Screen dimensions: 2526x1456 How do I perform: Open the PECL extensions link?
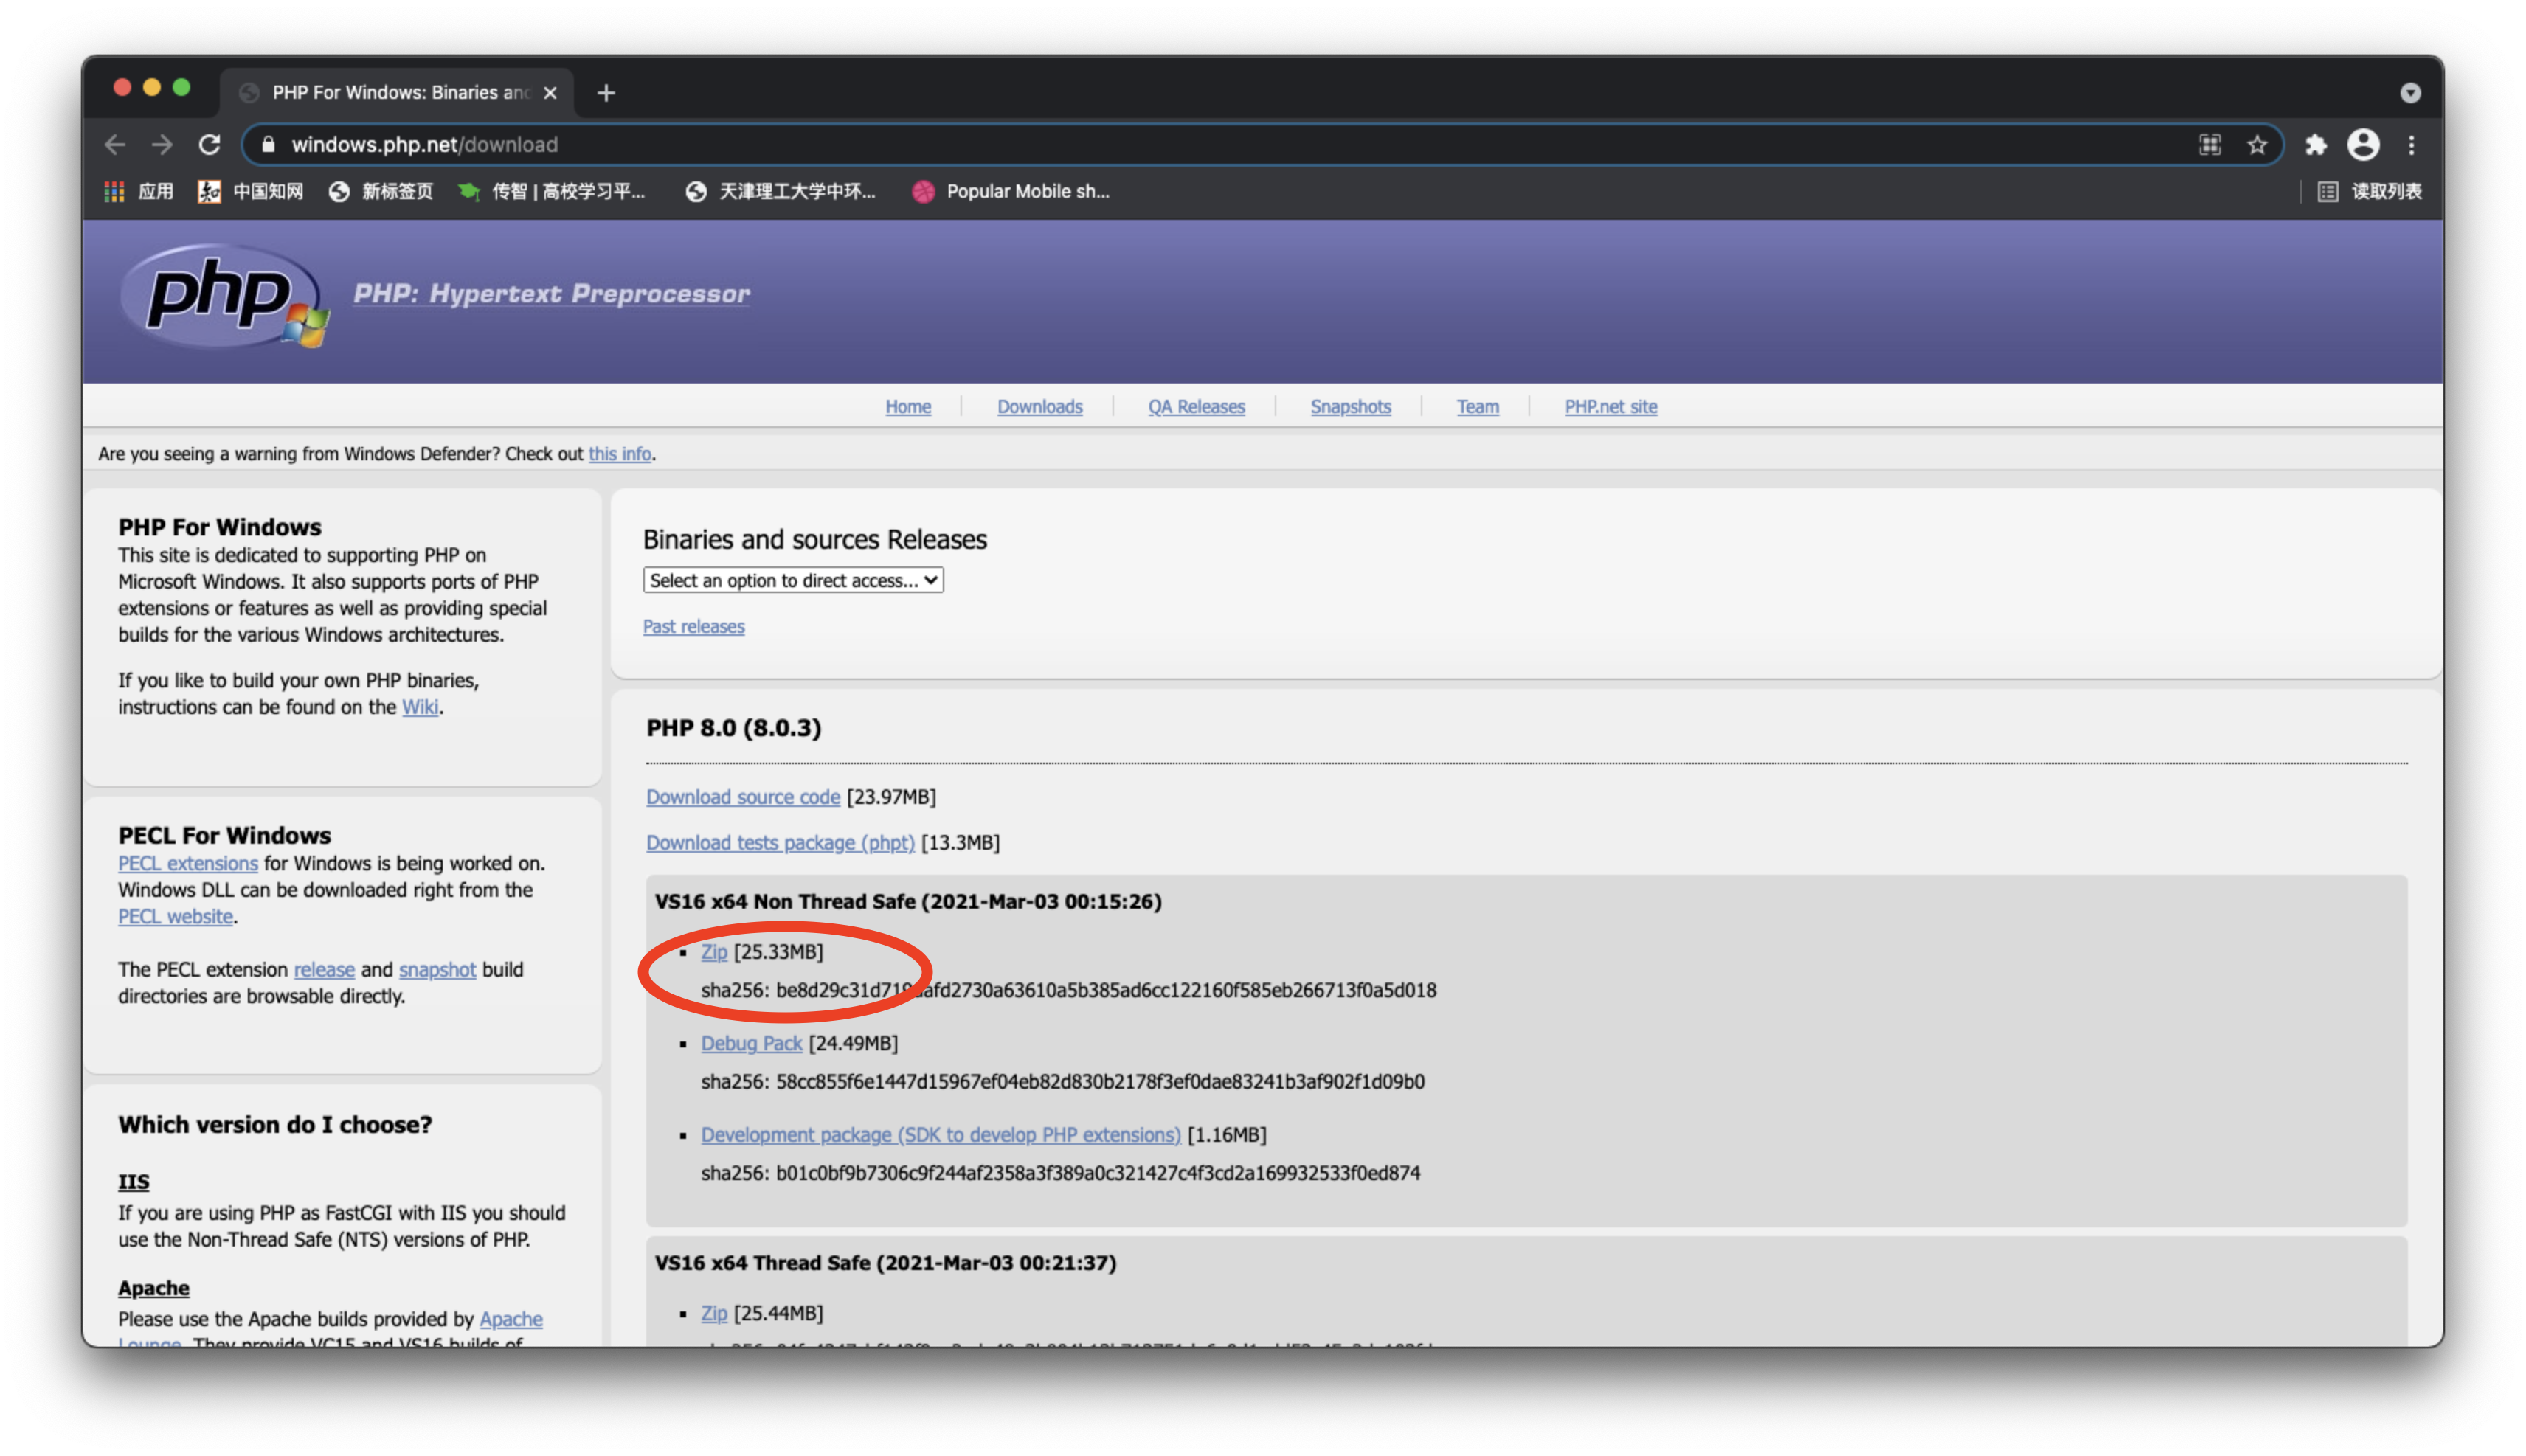[x=188, y=864]
